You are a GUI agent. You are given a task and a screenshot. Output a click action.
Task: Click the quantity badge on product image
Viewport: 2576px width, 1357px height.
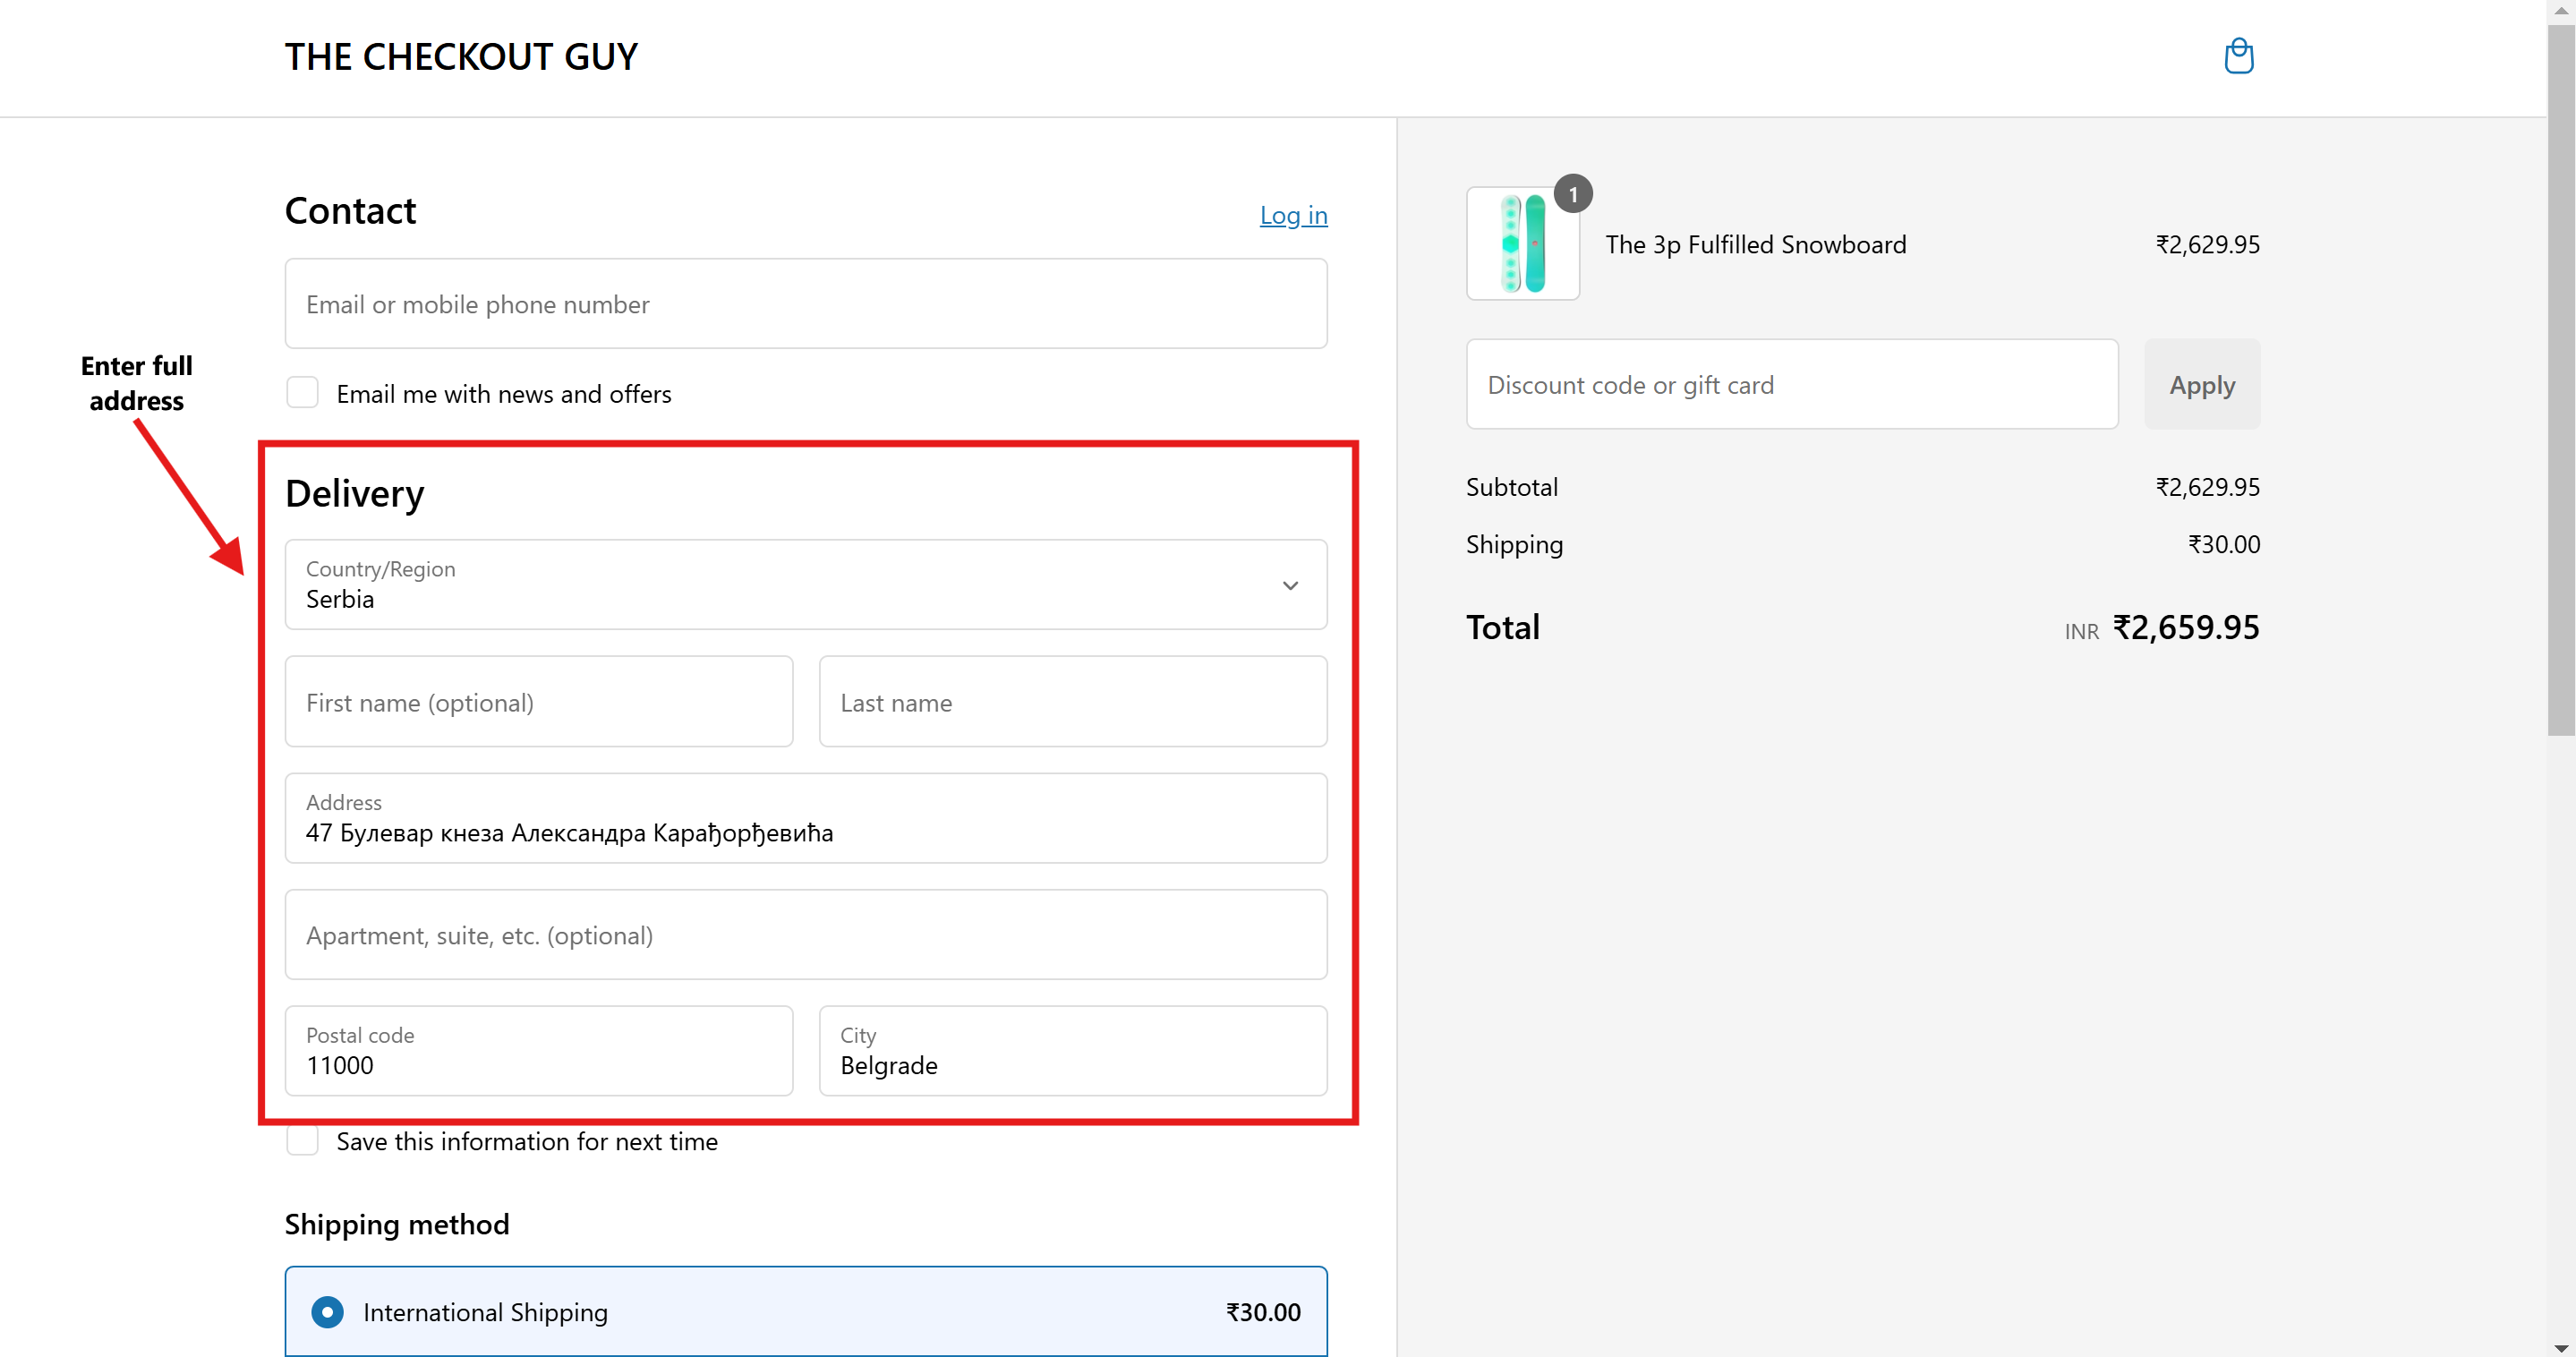click(1572, 194)
